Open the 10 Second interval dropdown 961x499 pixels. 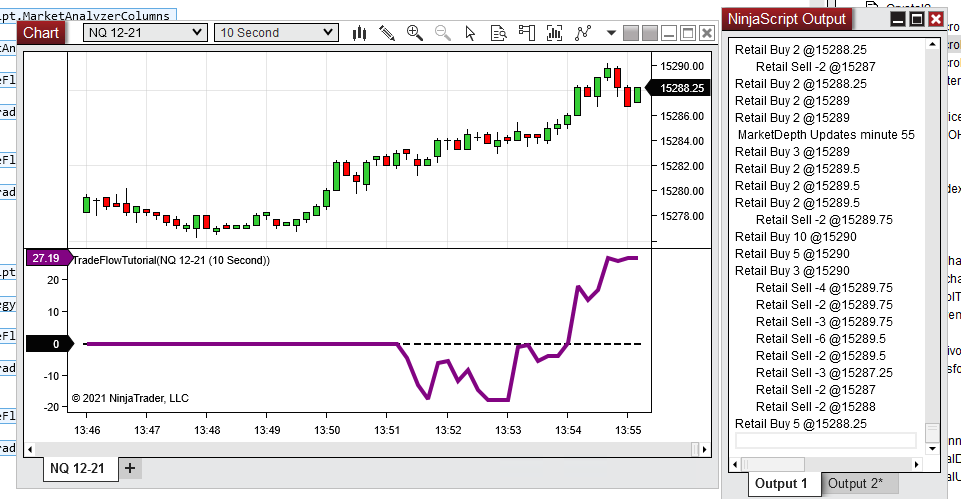coord(276,32)
